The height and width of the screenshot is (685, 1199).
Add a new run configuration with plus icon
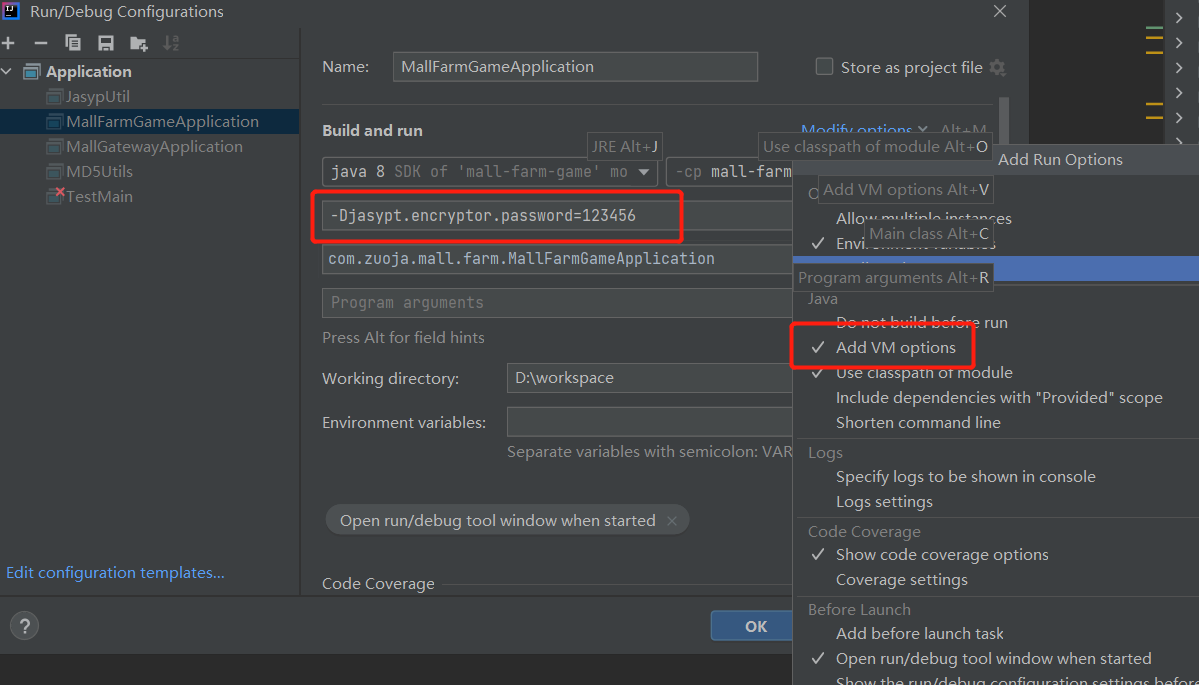(8, 44)
